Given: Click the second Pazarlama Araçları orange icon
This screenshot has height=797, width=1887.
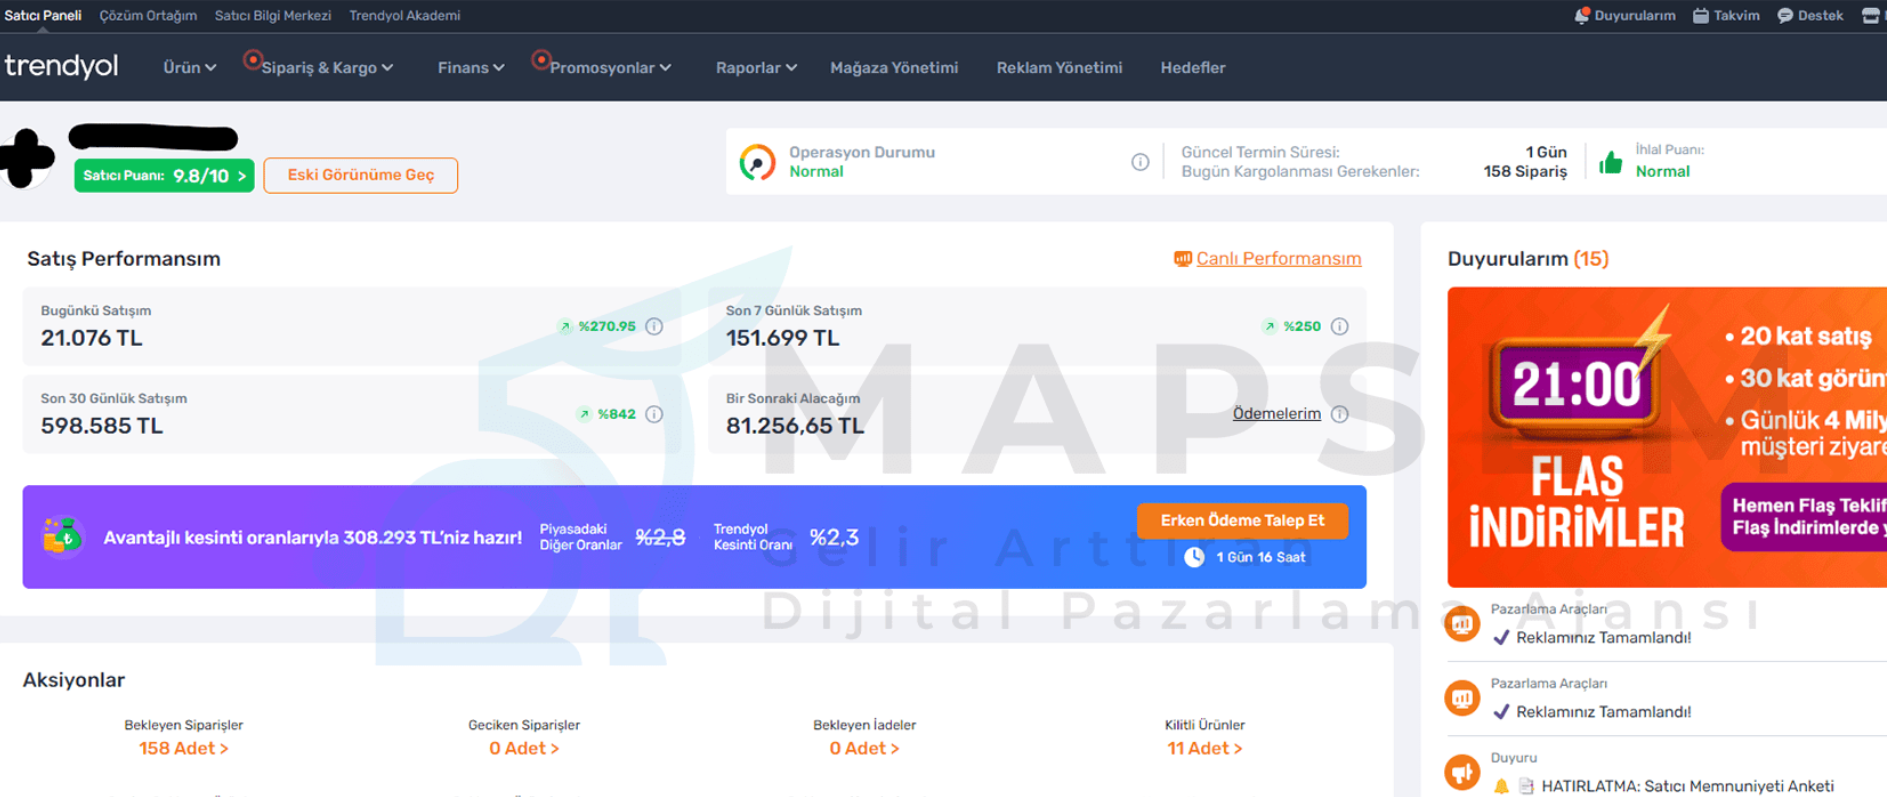Looking at the screenshot, I should 1462,698.
